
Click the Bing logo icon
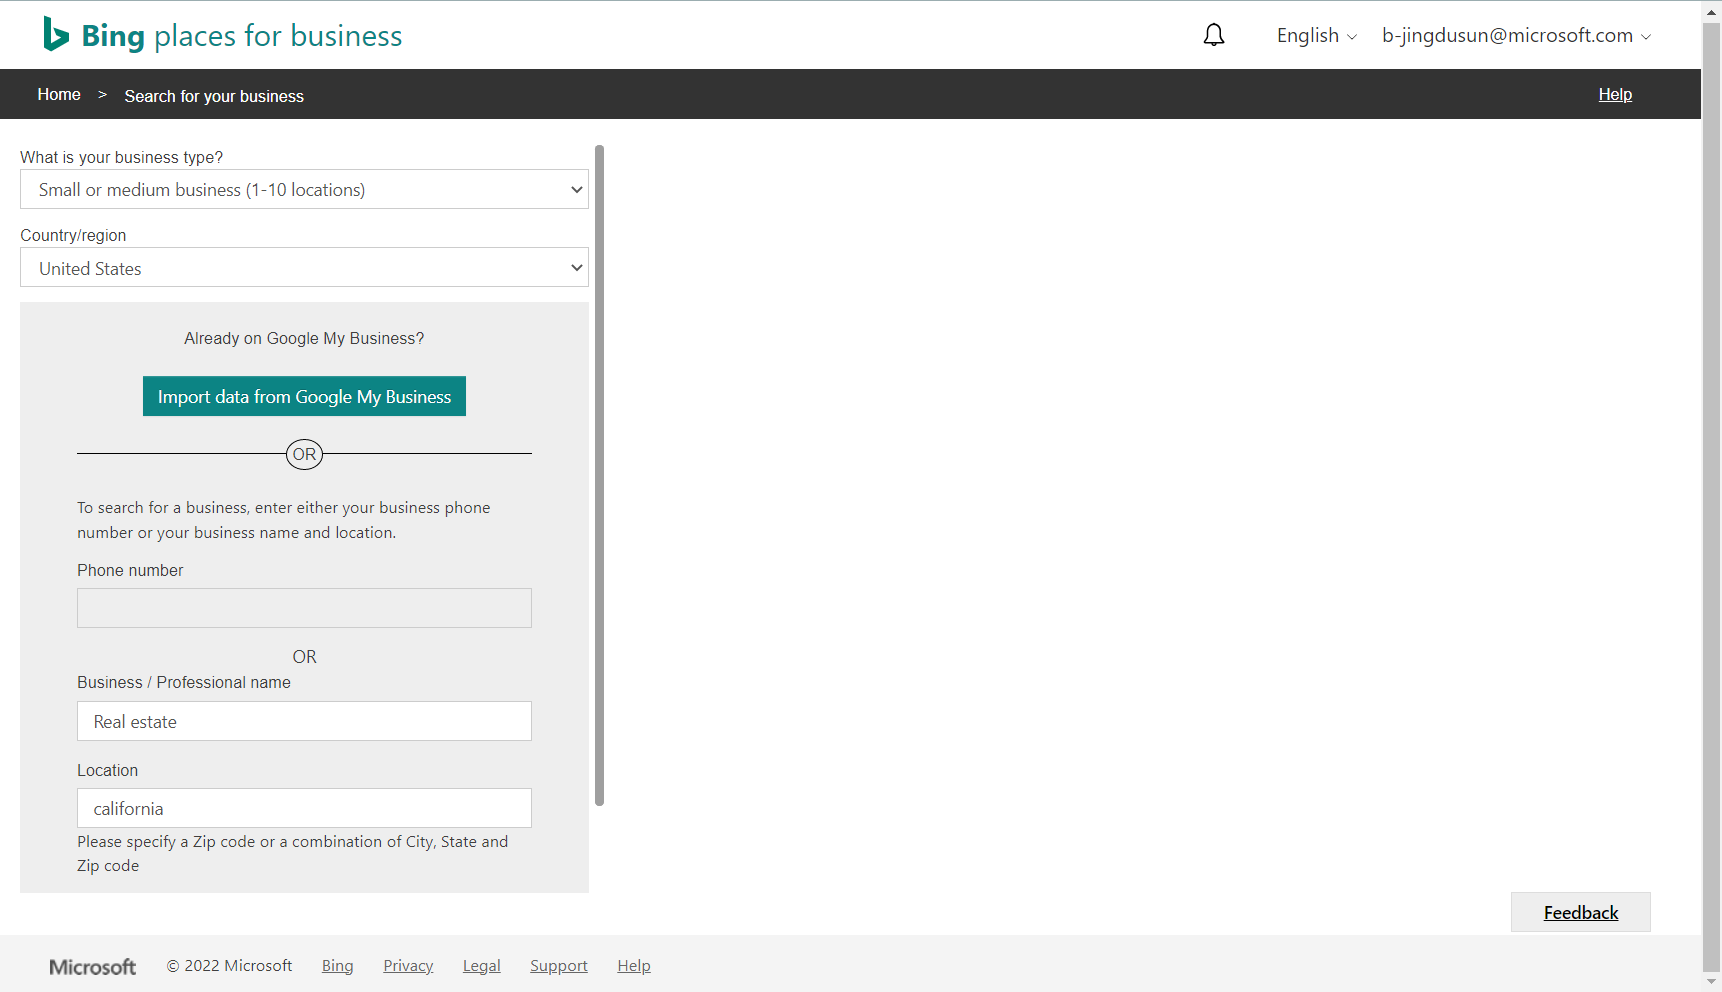tap(56, 35)
